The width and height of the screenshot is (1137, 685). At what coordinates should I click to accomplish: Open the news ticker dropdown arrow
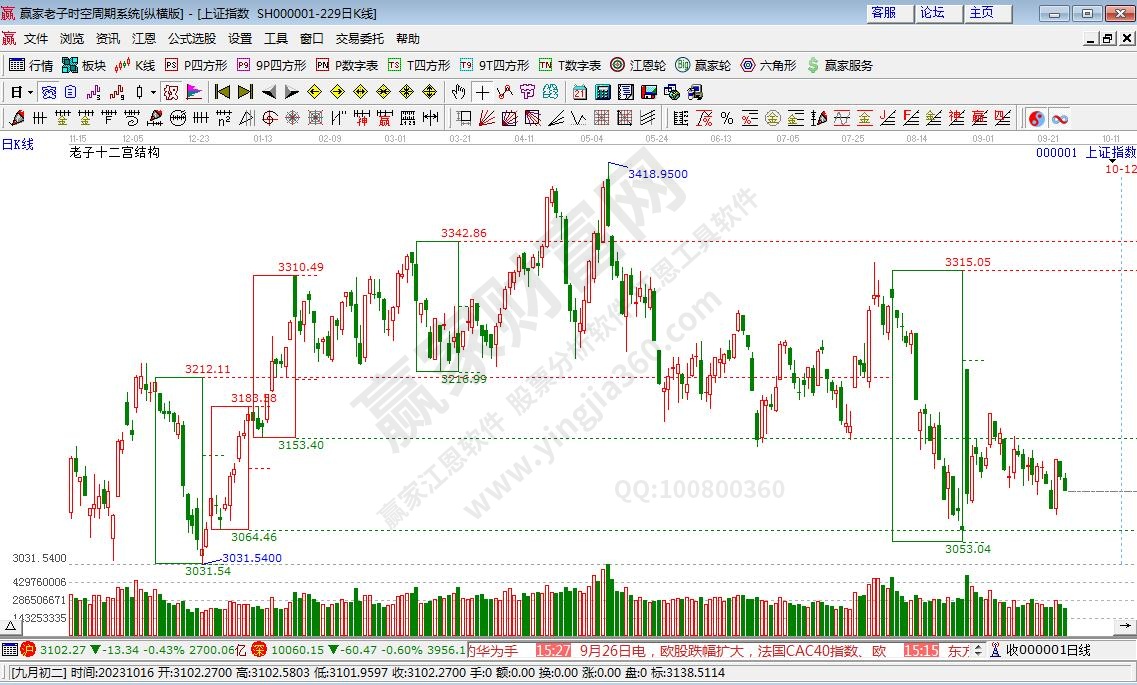pyautogui.click(x=978, y=650)
